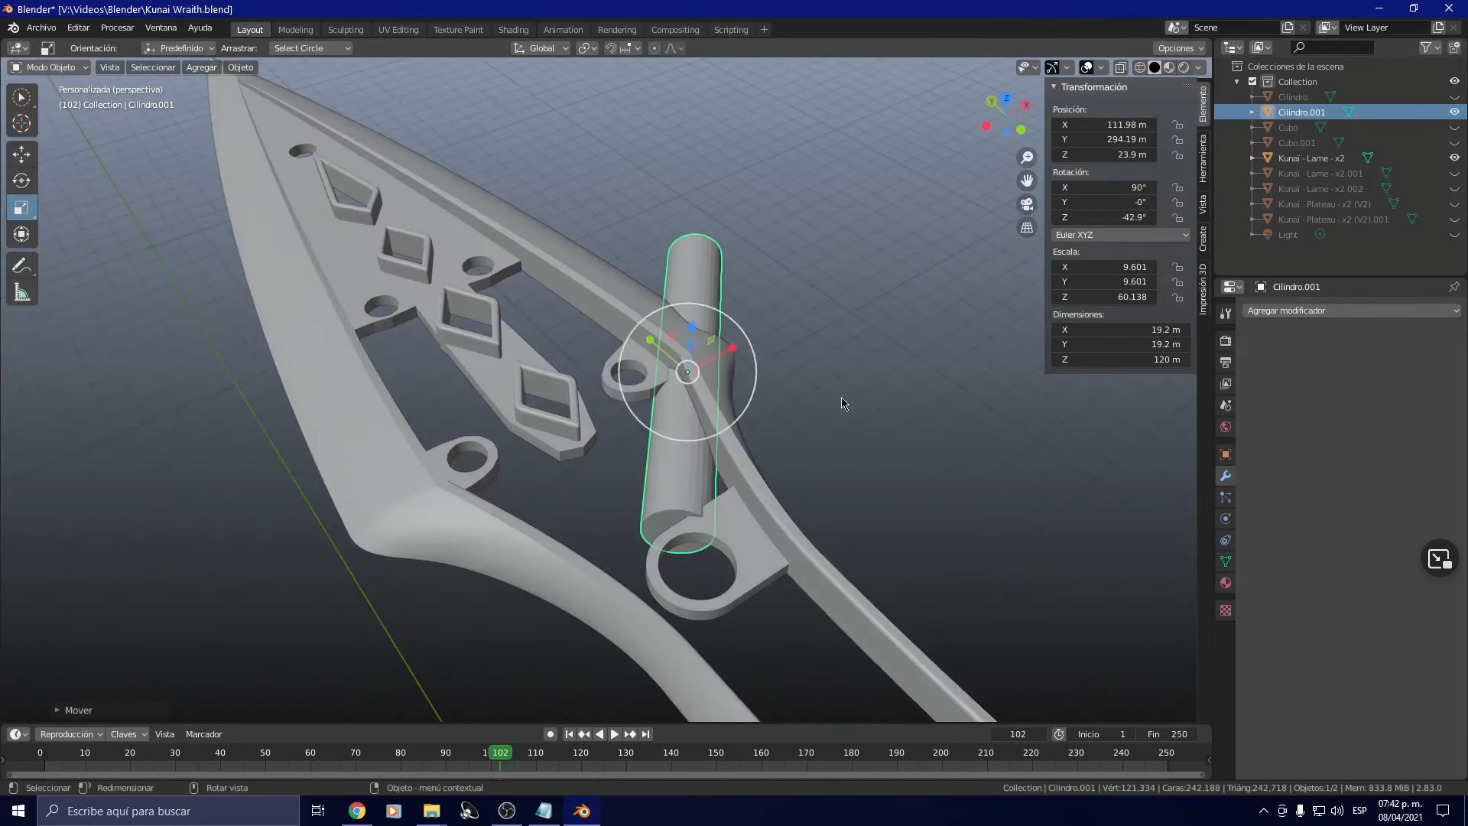Collapse the Transformación panel
Screen dimensions: 1468x826
pos(1054,87)
